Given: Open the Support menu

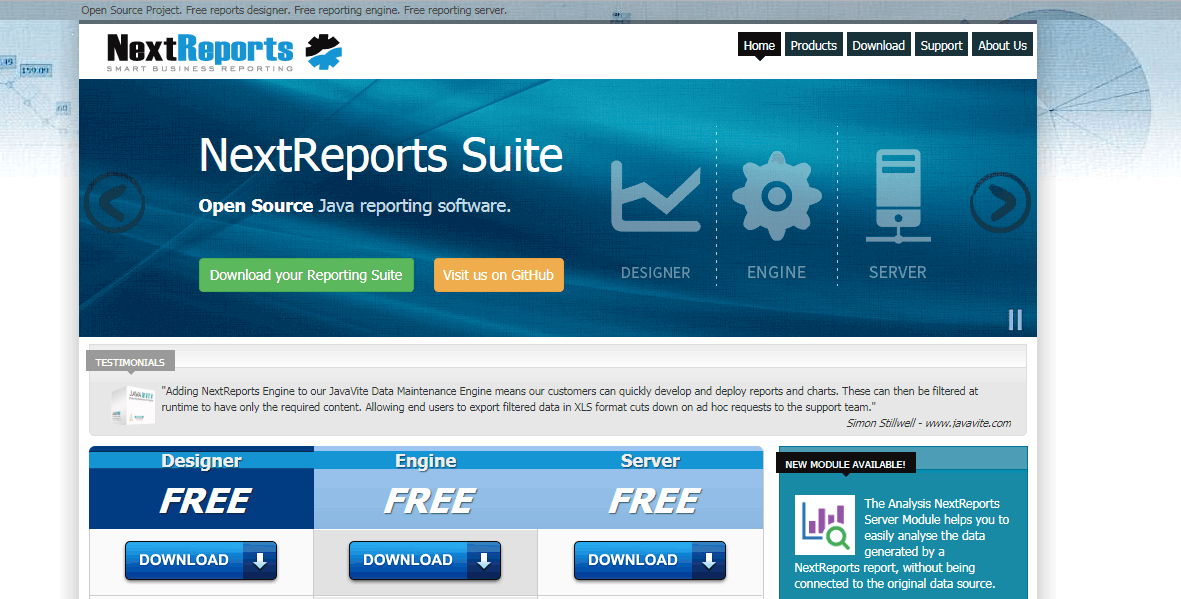Looking at the screenshot, I should pyautogui.click(x=941, y=45).
